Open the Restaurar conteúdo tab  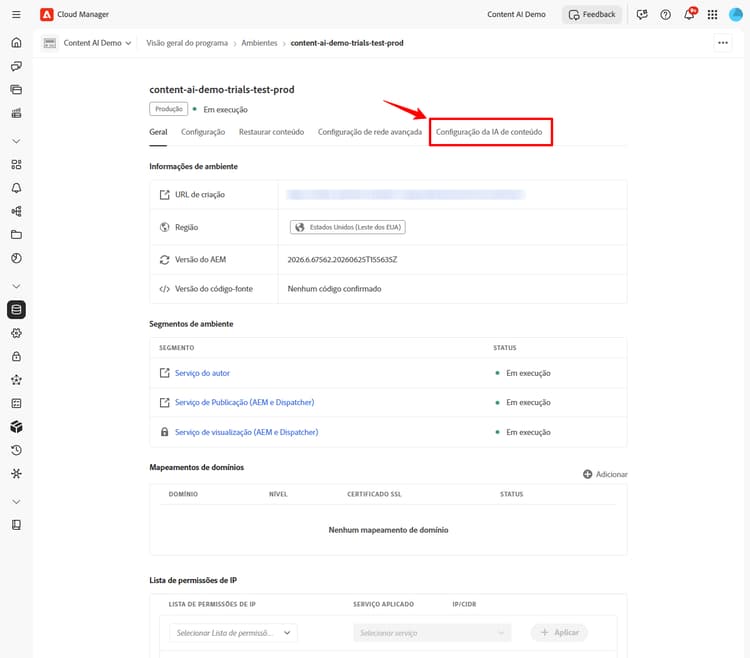271,132
